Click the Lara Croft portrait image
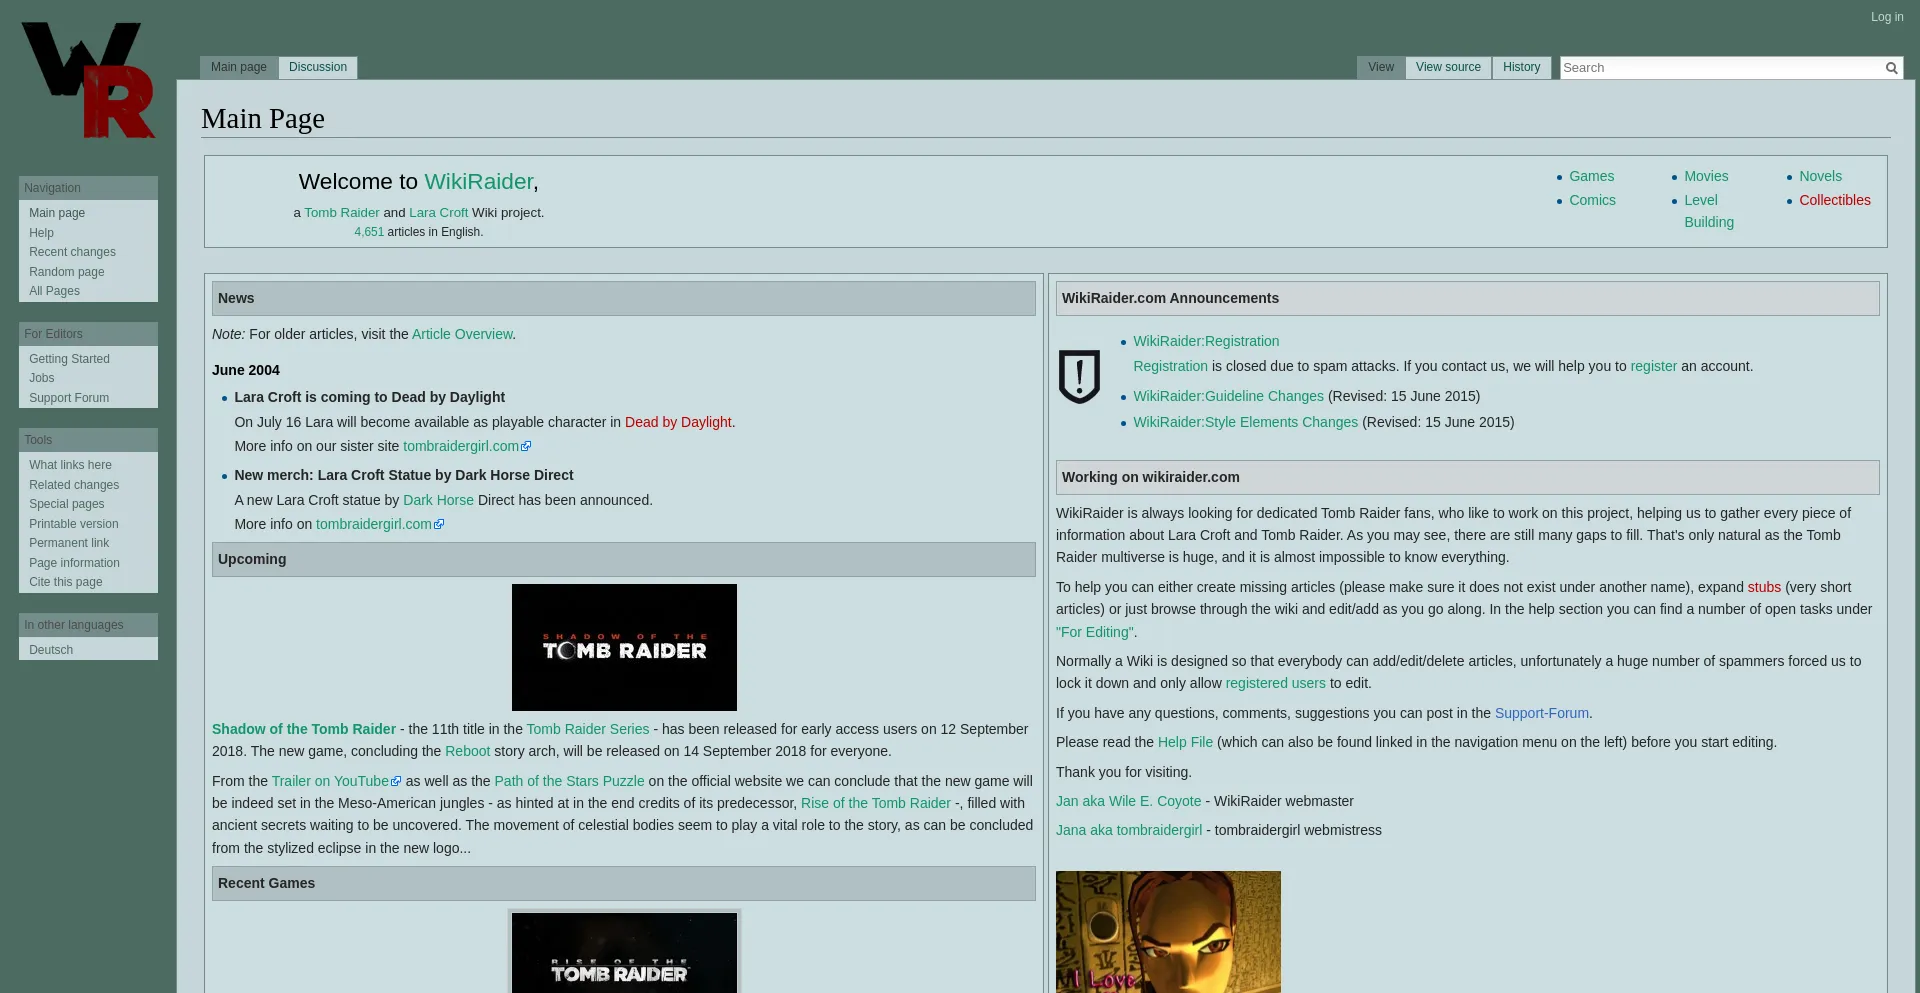 pos(1167,931)
